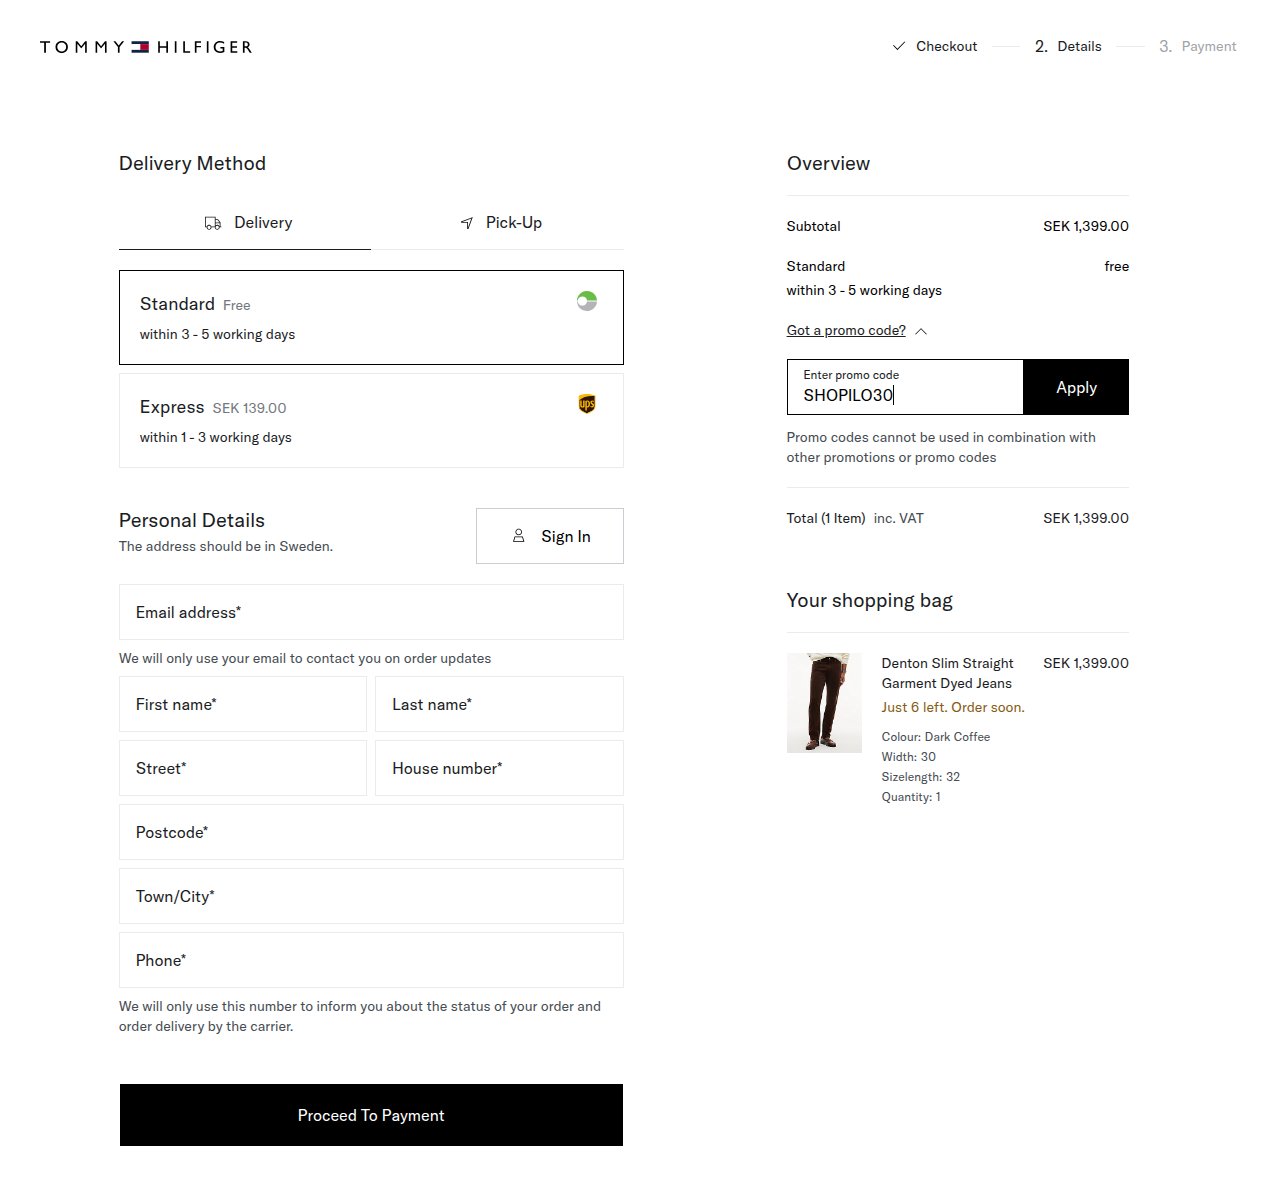Click the 'Got a promo code?' link
This screenshot has width=1280, height=1200.
[x=846, y=331]
